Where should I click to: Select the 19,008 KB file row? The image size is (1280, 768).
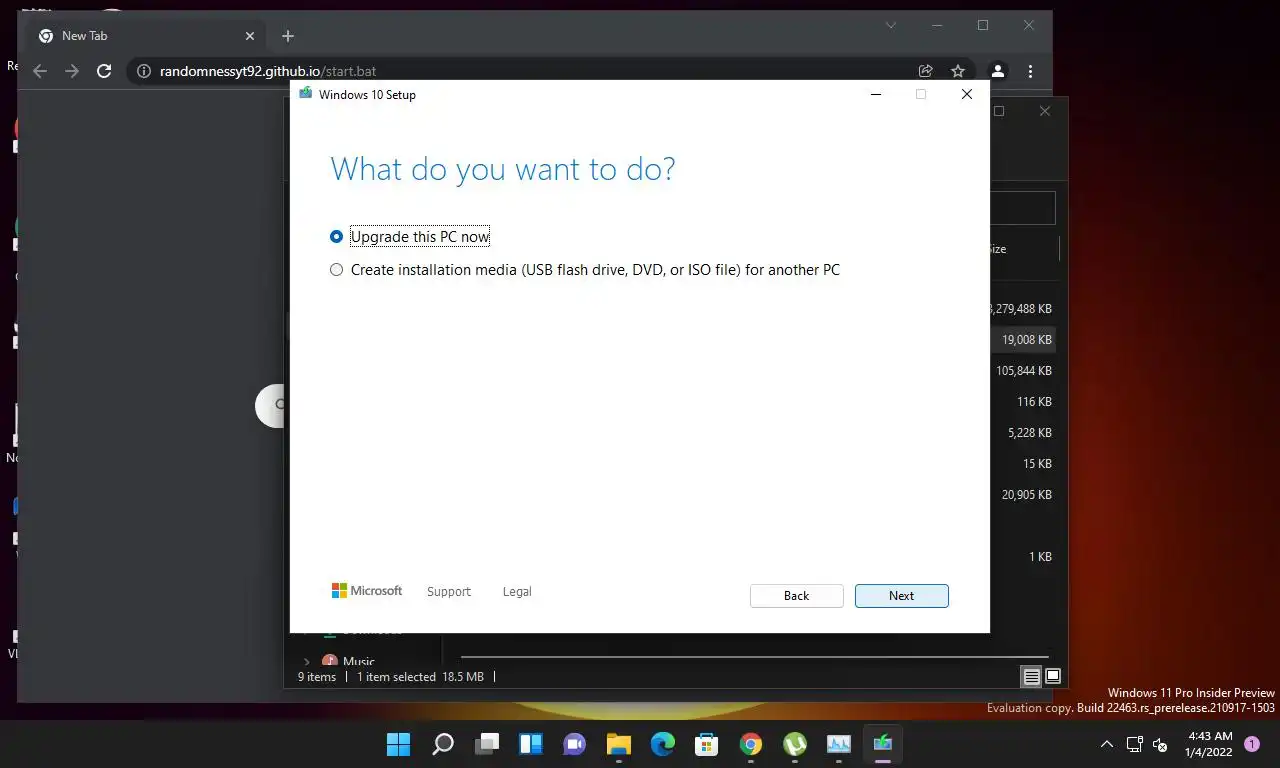(x=1022, y=340)
